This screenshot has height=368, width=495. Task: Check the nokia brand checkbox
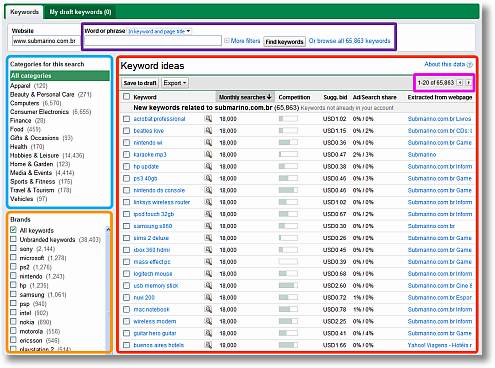[x=13, y=321]
